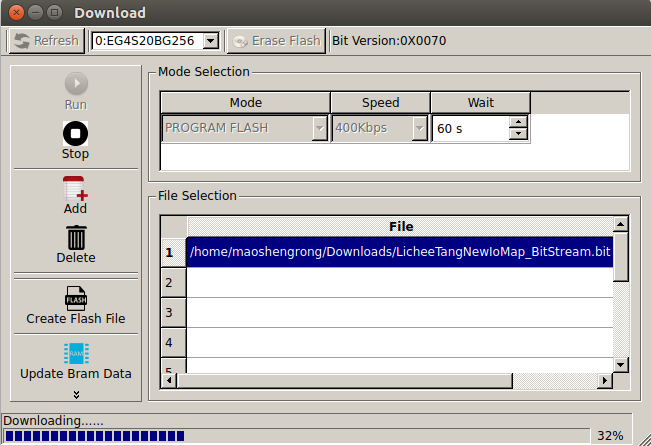Click the Create Flash File icon
The image size is (651, 446).
tap(75, 298)
